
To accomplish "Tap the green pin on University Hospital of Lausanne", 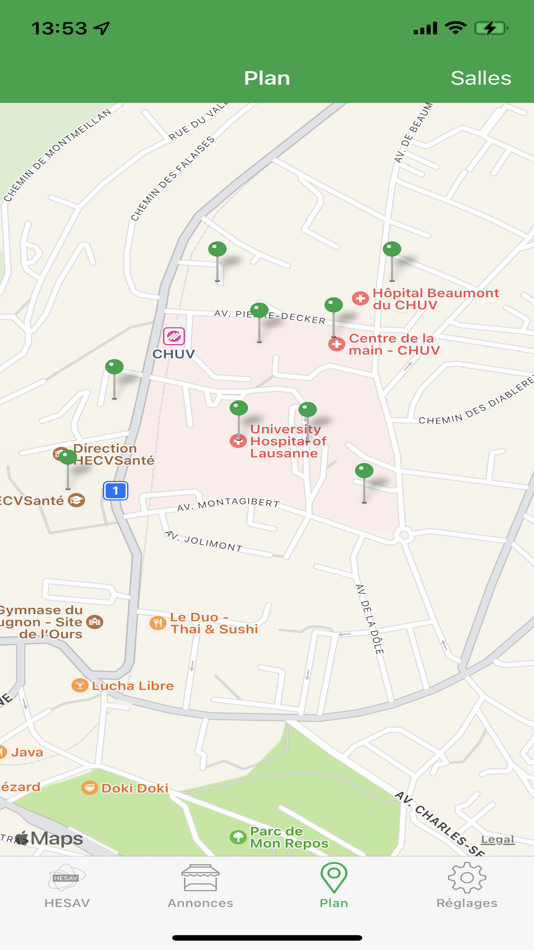I will [239, 408].
